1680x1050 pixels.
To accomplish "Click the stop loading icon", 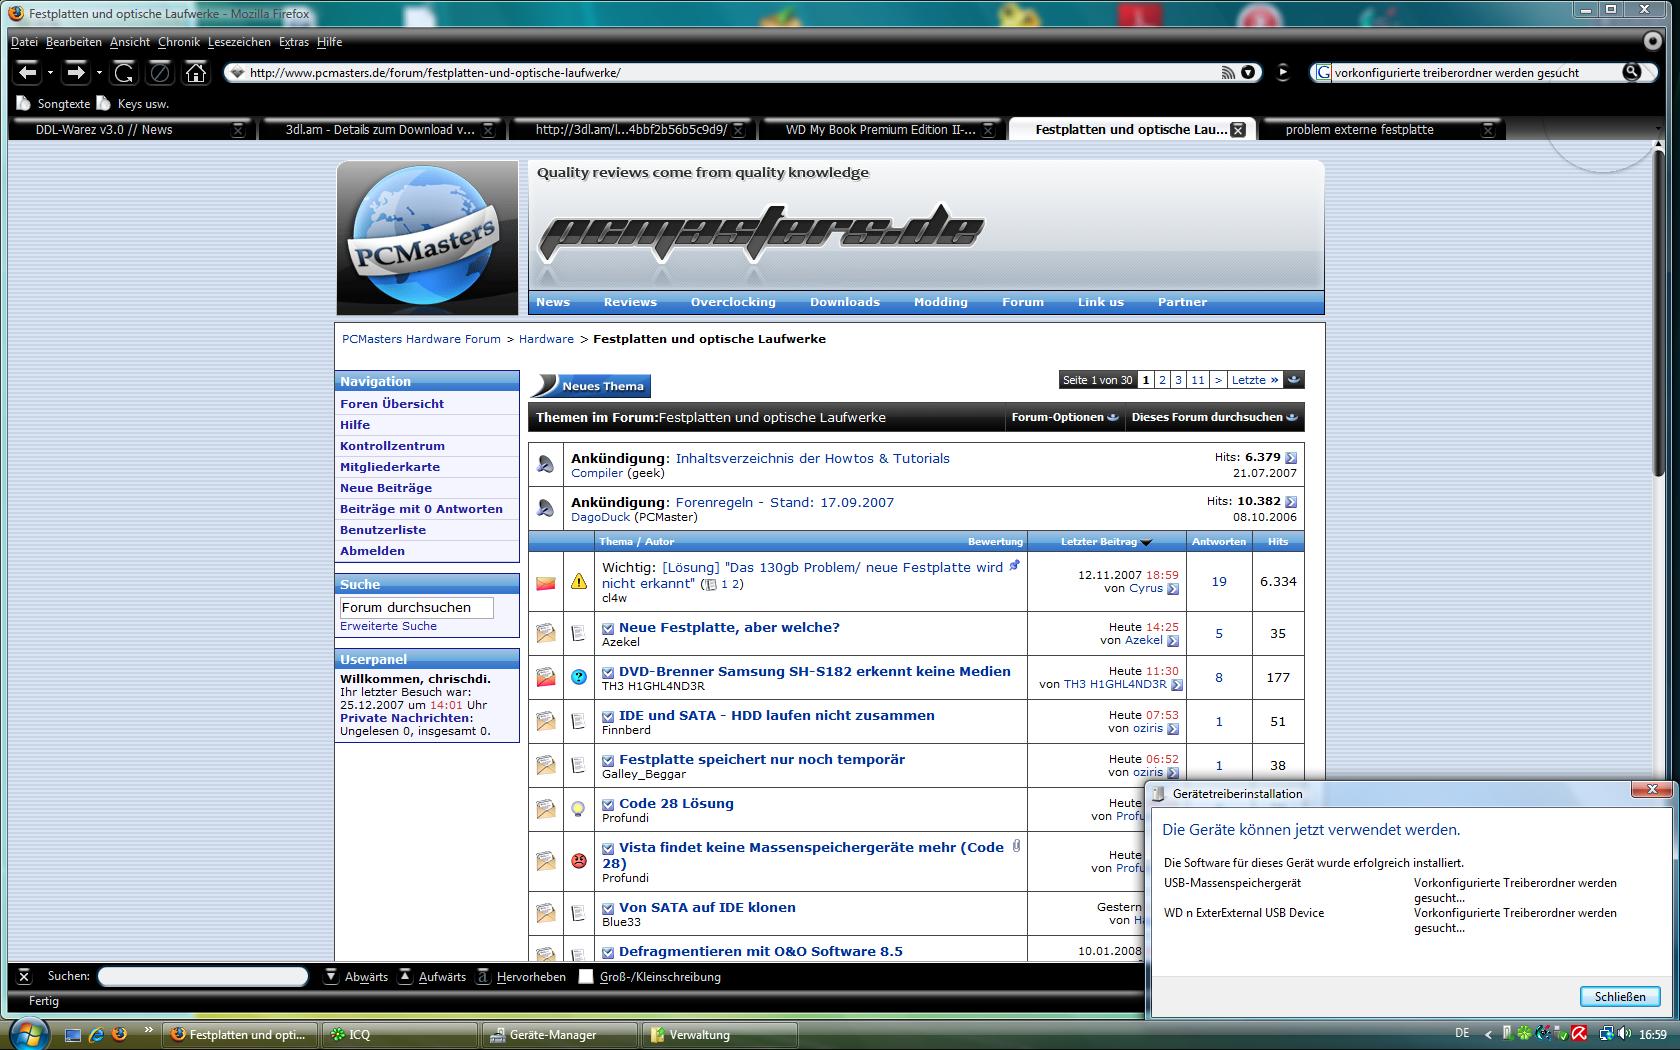I will (159, 72).
